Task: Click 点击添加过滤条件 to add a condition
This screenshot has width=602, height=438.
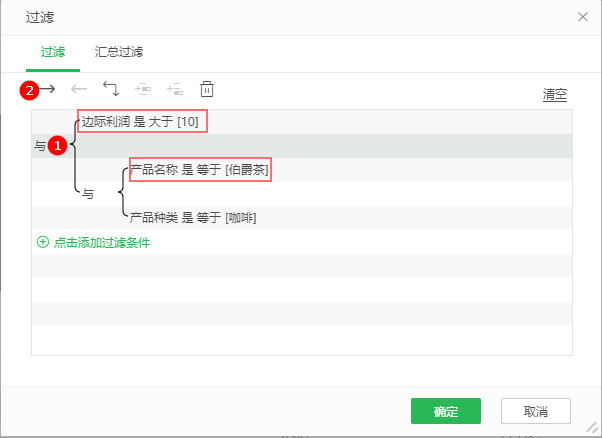Action: pos(102,242)
